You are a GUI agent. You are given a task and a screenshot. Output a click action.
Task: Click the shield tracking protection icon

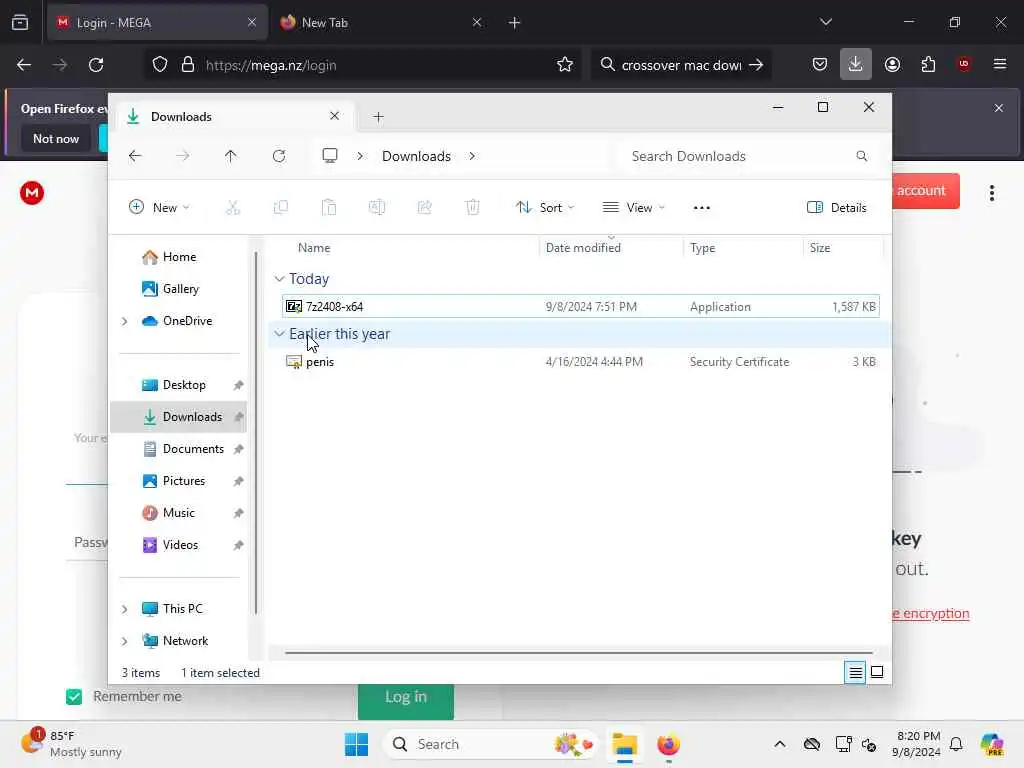(x=160, y=65)
